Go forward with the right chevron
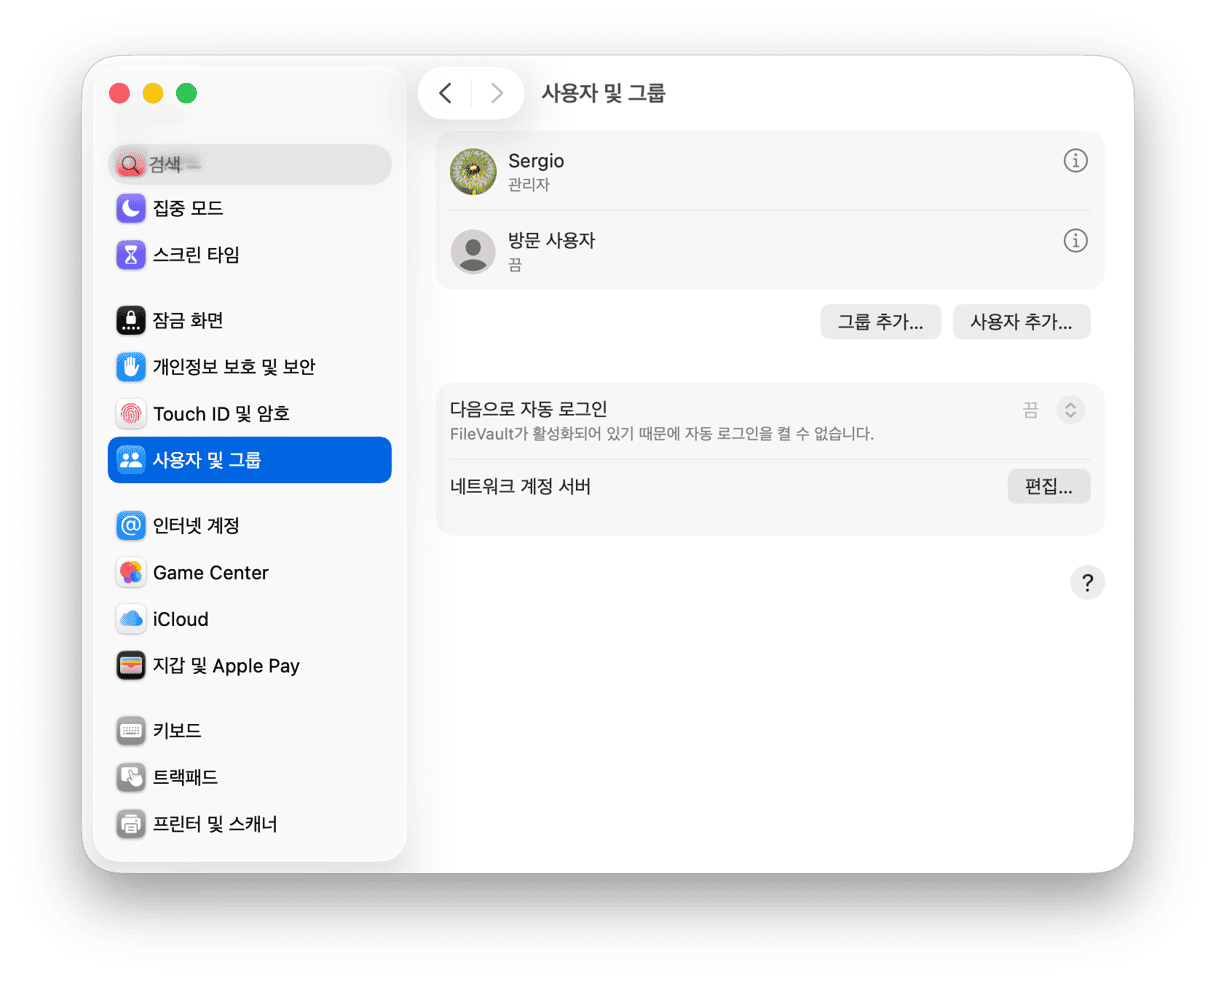 497,94
